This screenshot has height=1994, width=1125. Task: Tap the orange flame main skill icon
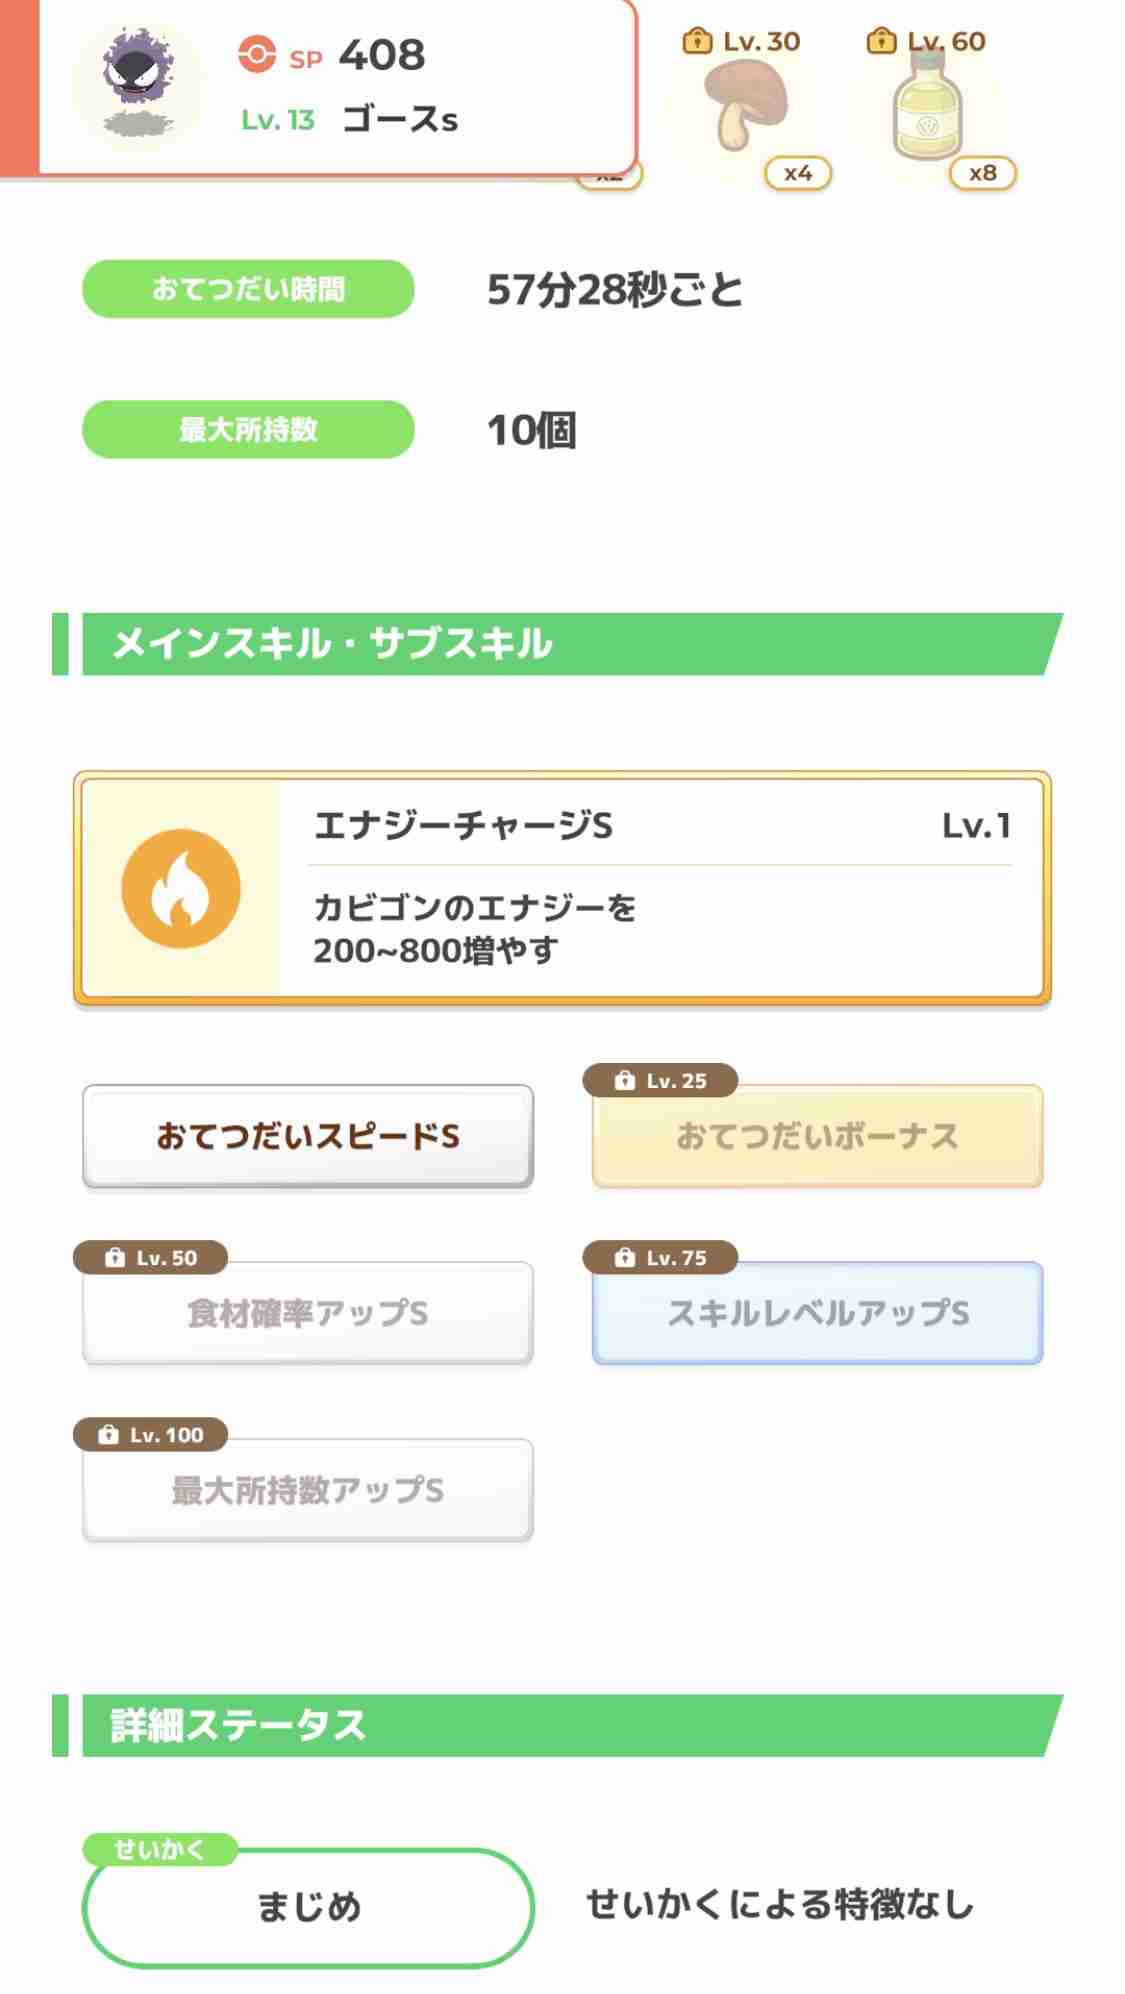[181, 888]
